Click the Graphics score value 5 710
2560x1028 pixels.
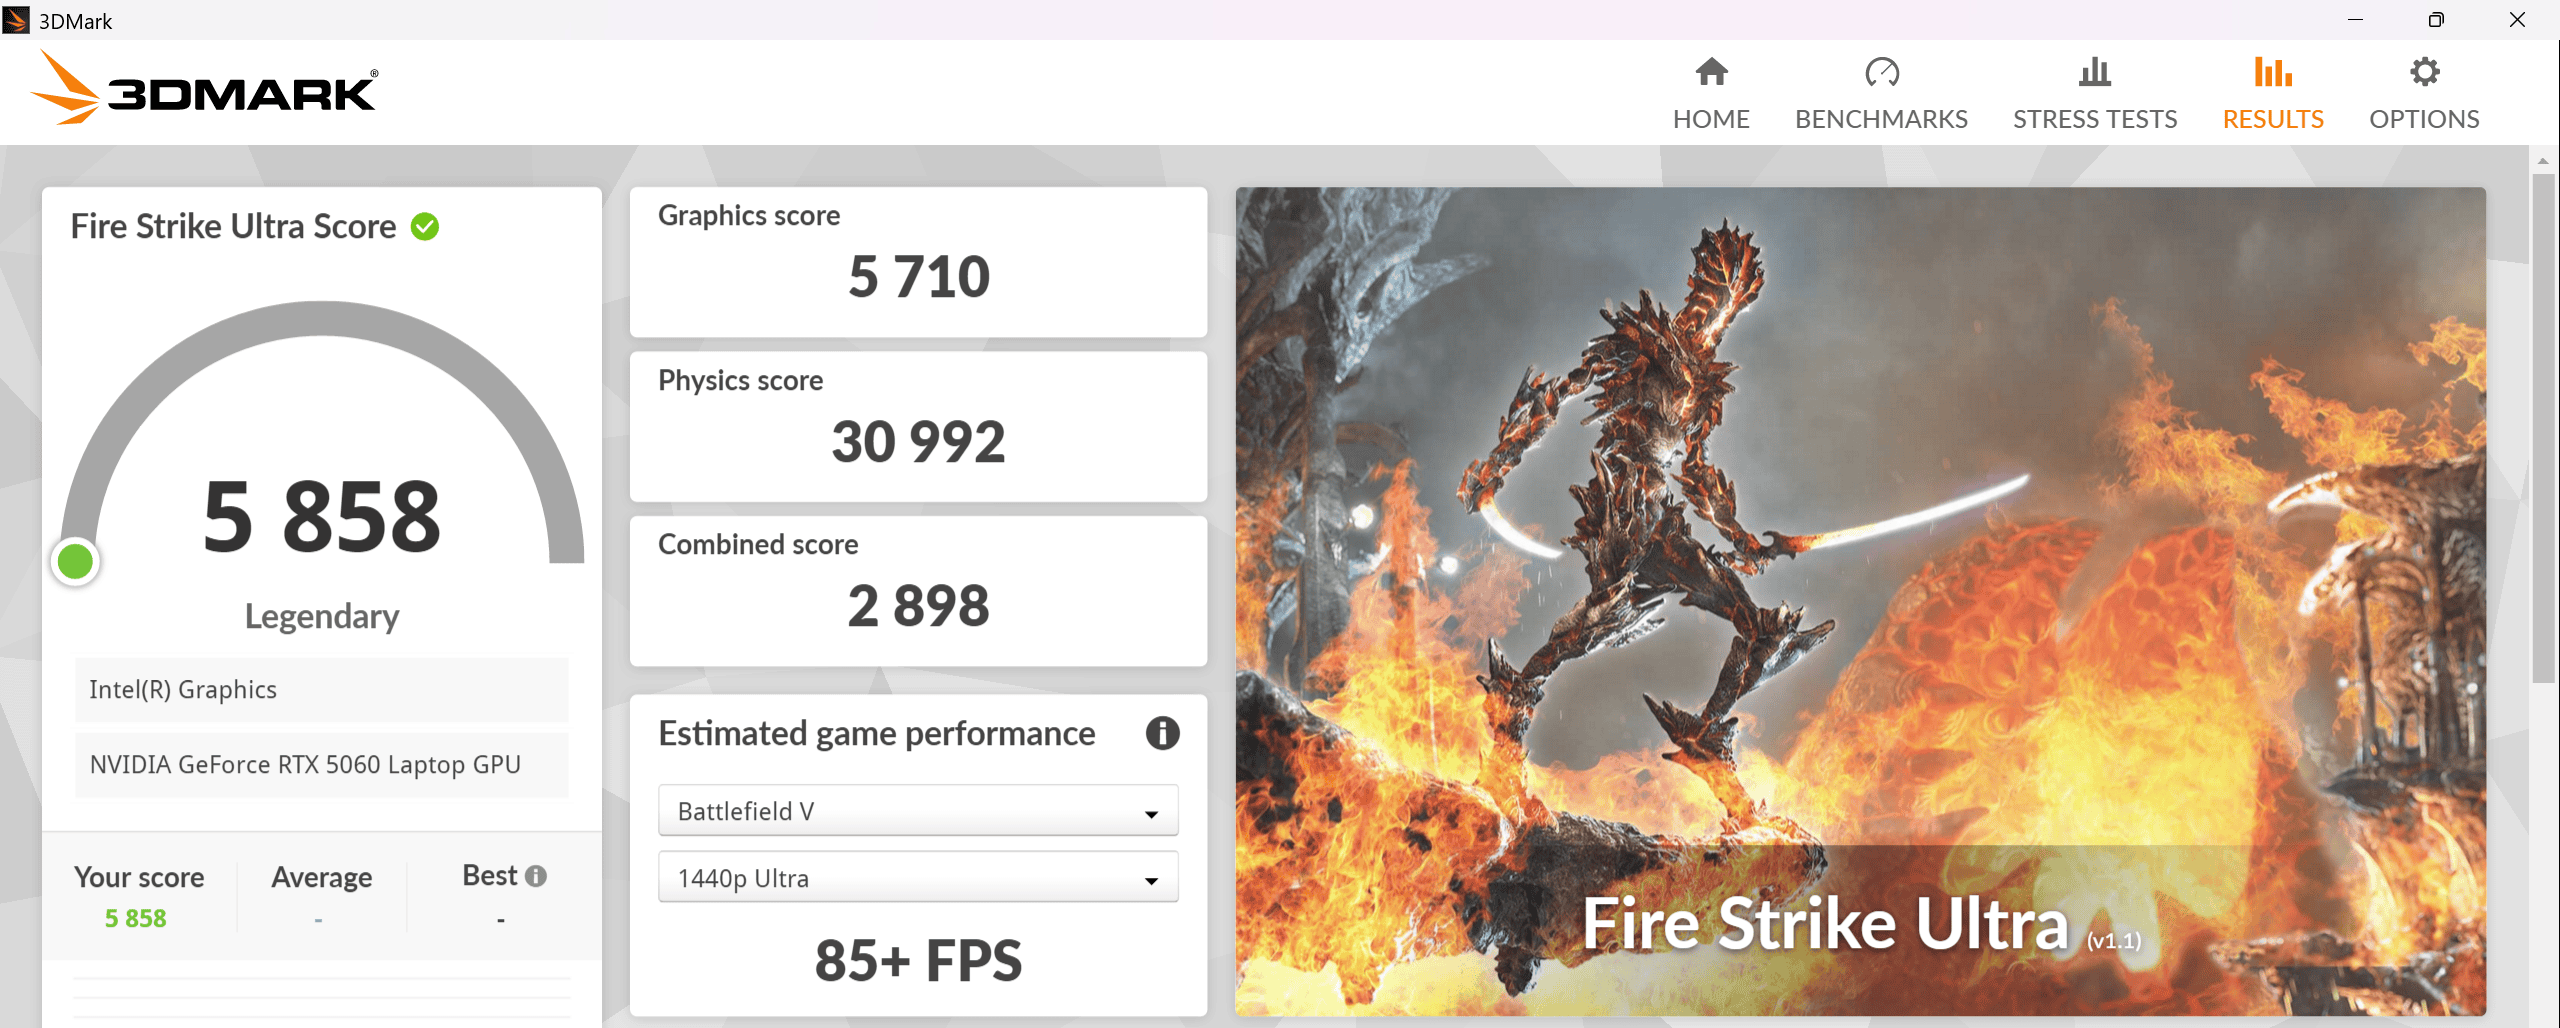(918, 277)
